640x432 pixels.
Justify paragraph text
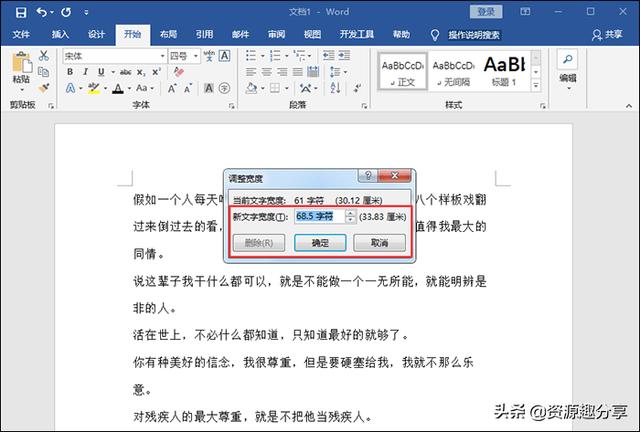pyautogui.click(x=298, y=72)
